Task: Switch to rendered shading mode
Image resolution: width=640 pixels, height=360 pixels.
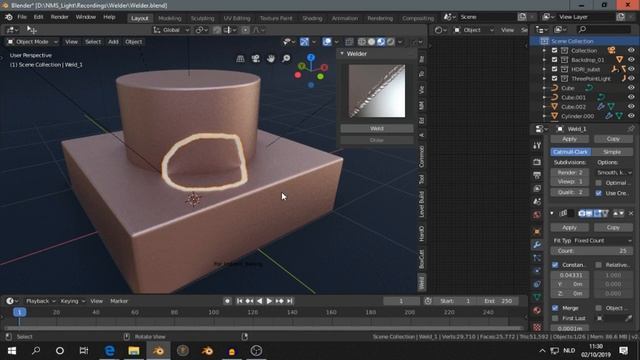Action: click(391, 42)
